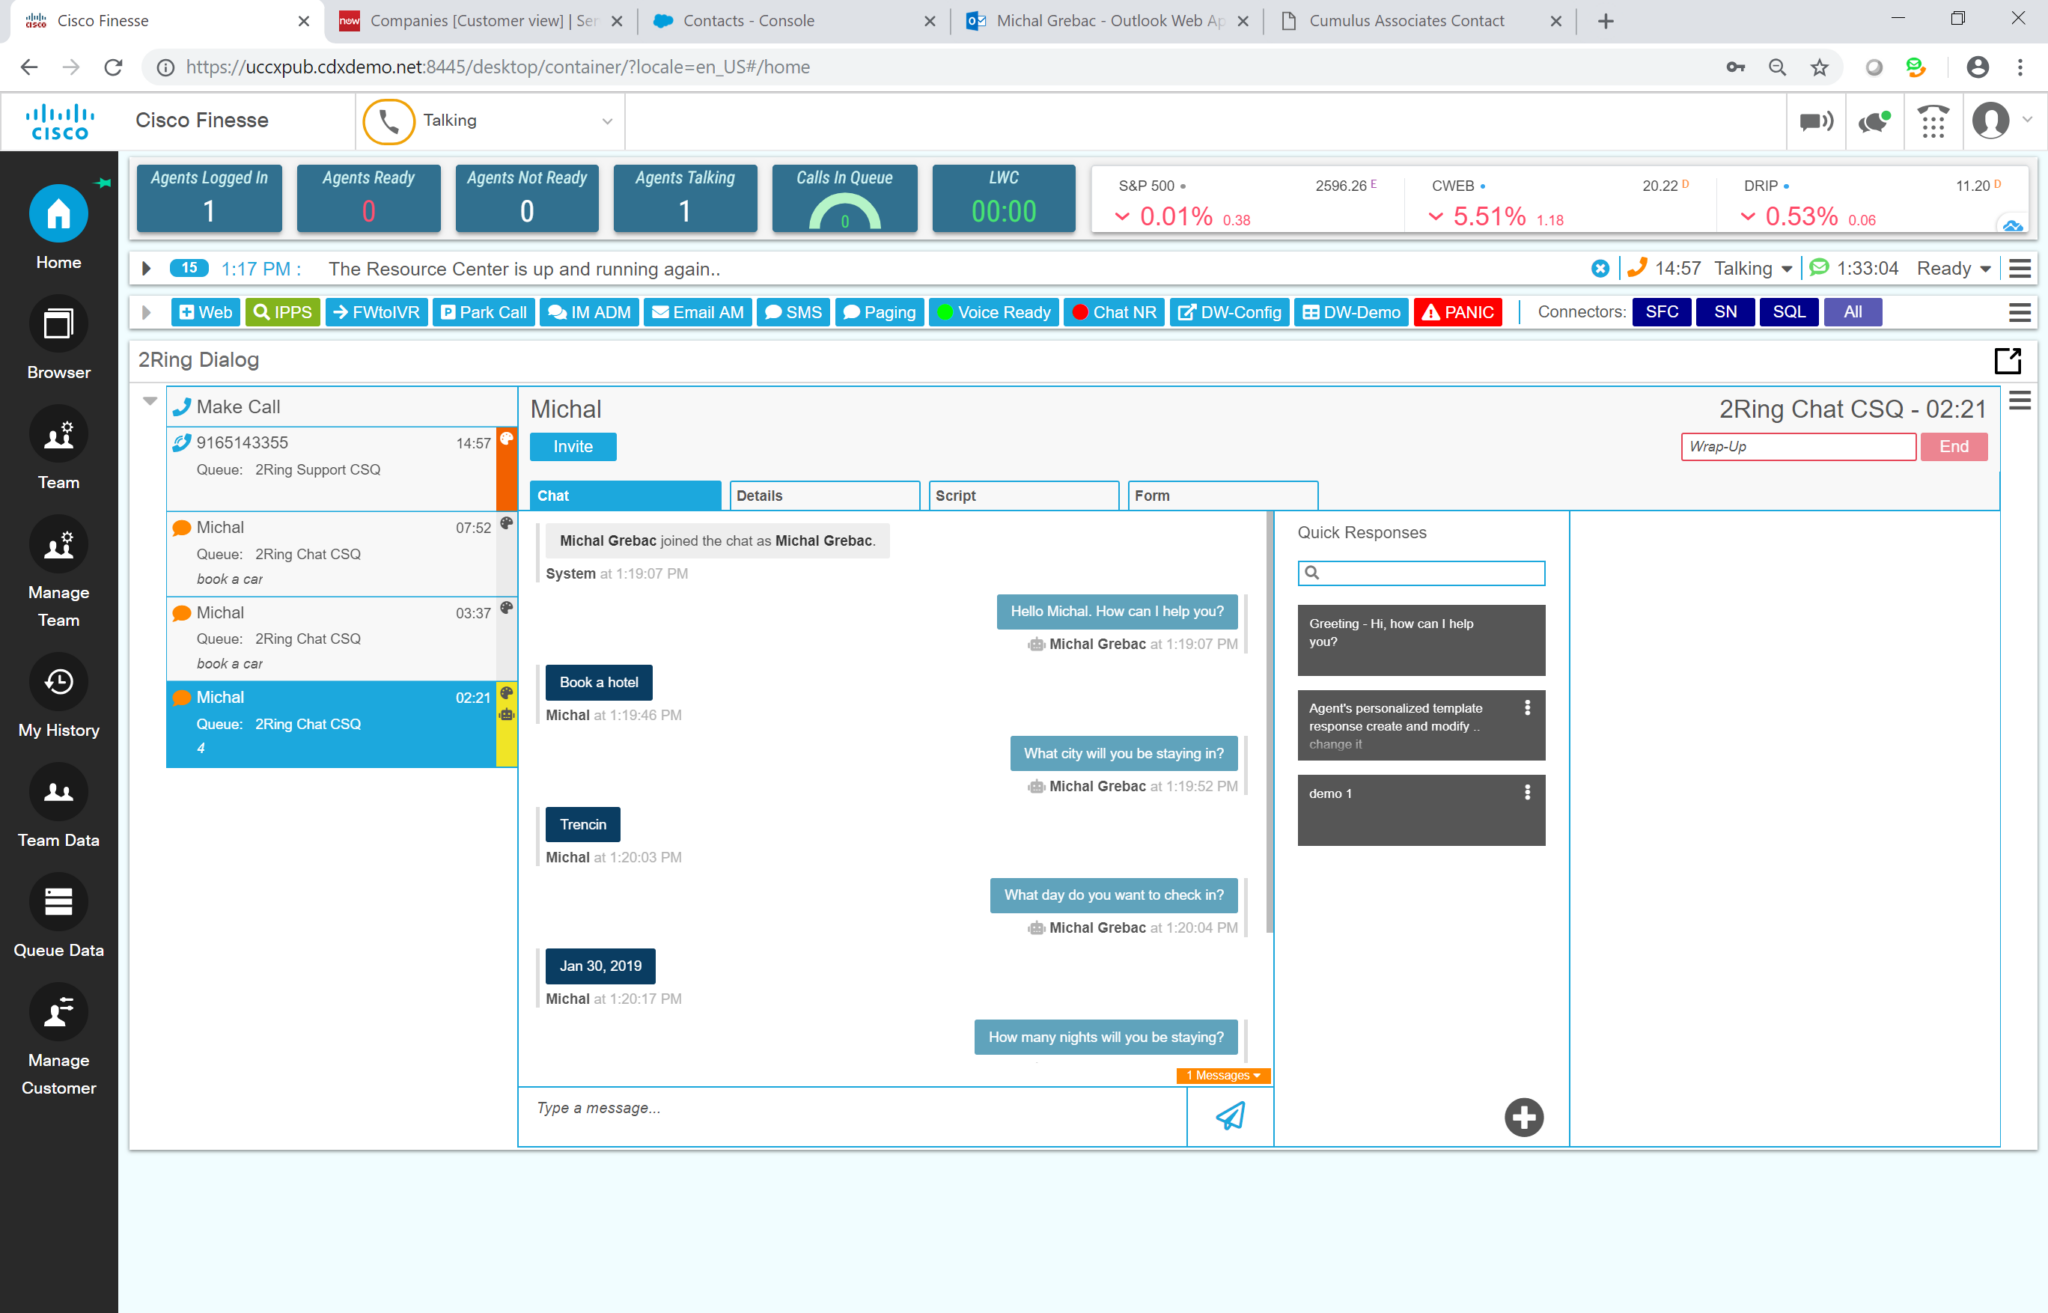Viewport: 2048px width, 1313px height.
Task: Click the PANIC toolbar icon
Action: 1457,312
